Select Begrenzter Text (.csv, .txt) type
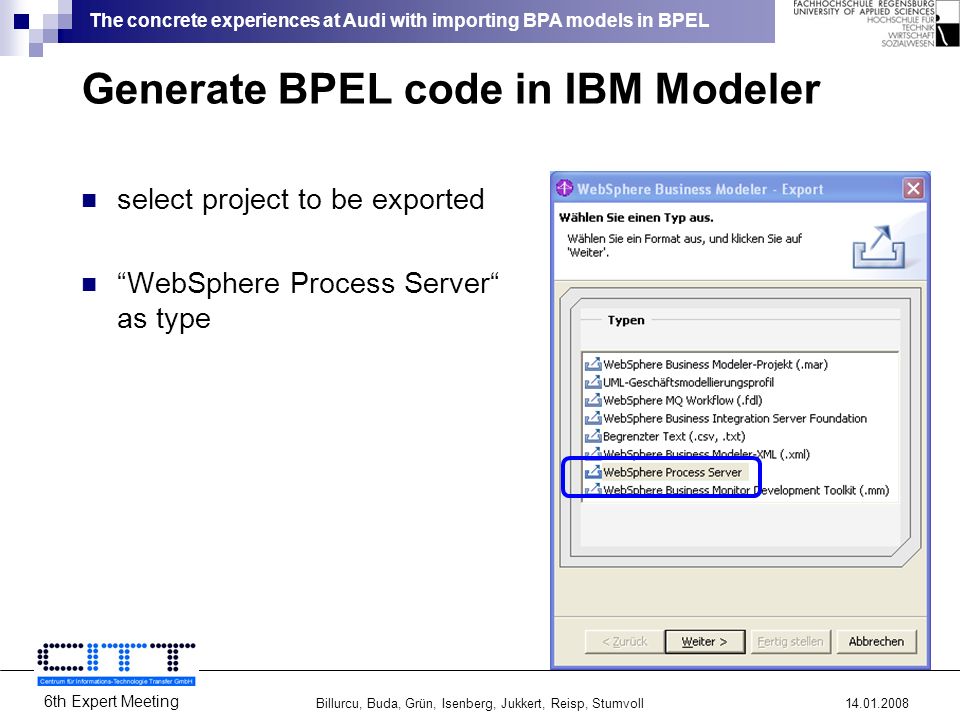960x720 pixels. [674, 436]
